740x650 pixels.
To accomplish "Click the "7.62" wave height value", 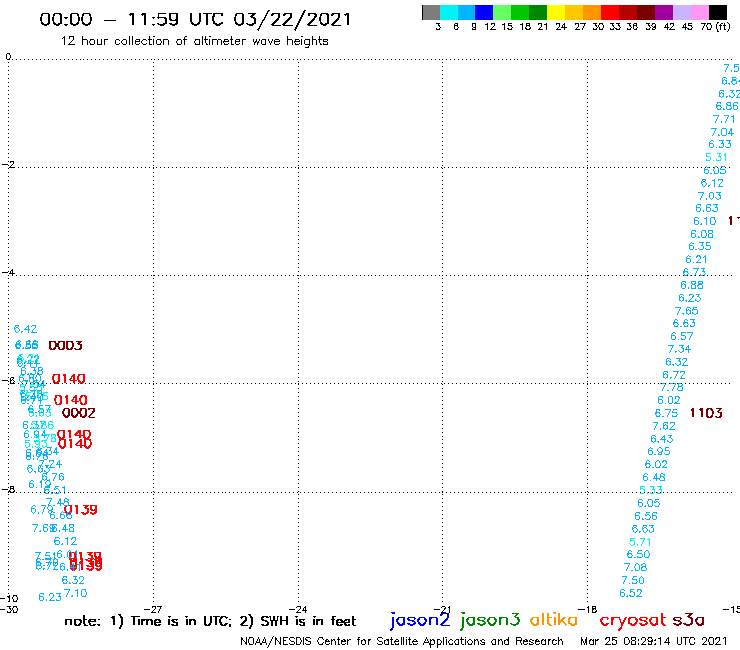I will (x=664, y=426).
